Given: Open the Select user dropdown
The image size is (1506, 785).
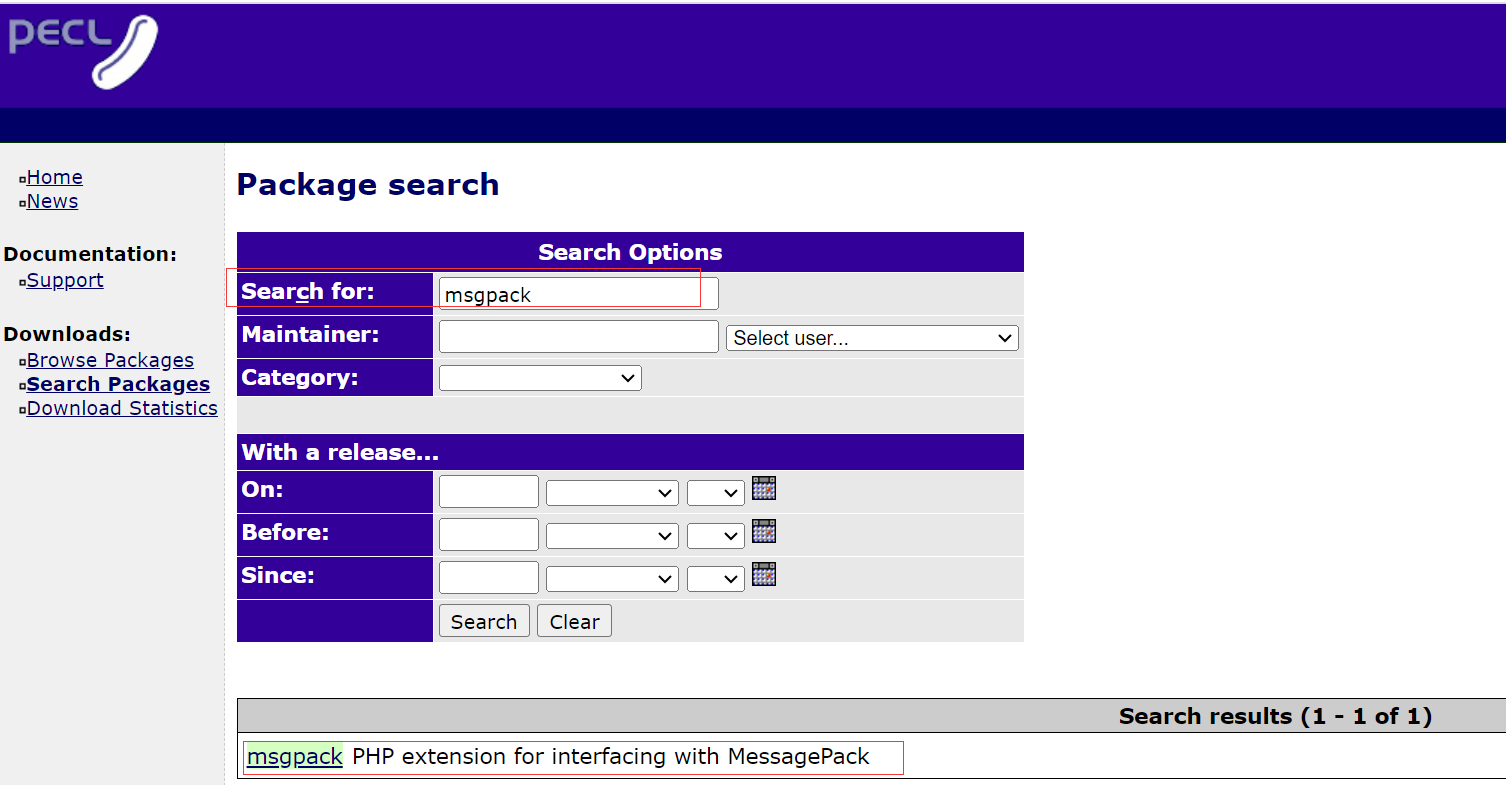Looking at the screenshot, I should coord(872,338).
